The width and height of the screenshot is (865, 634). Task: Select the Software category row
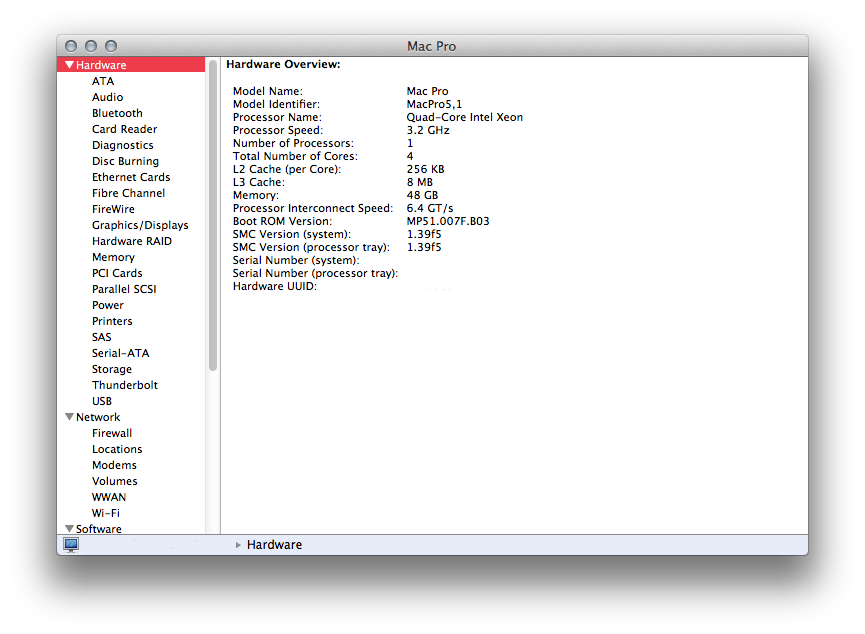pyautogui.click(x=131, y=528)
